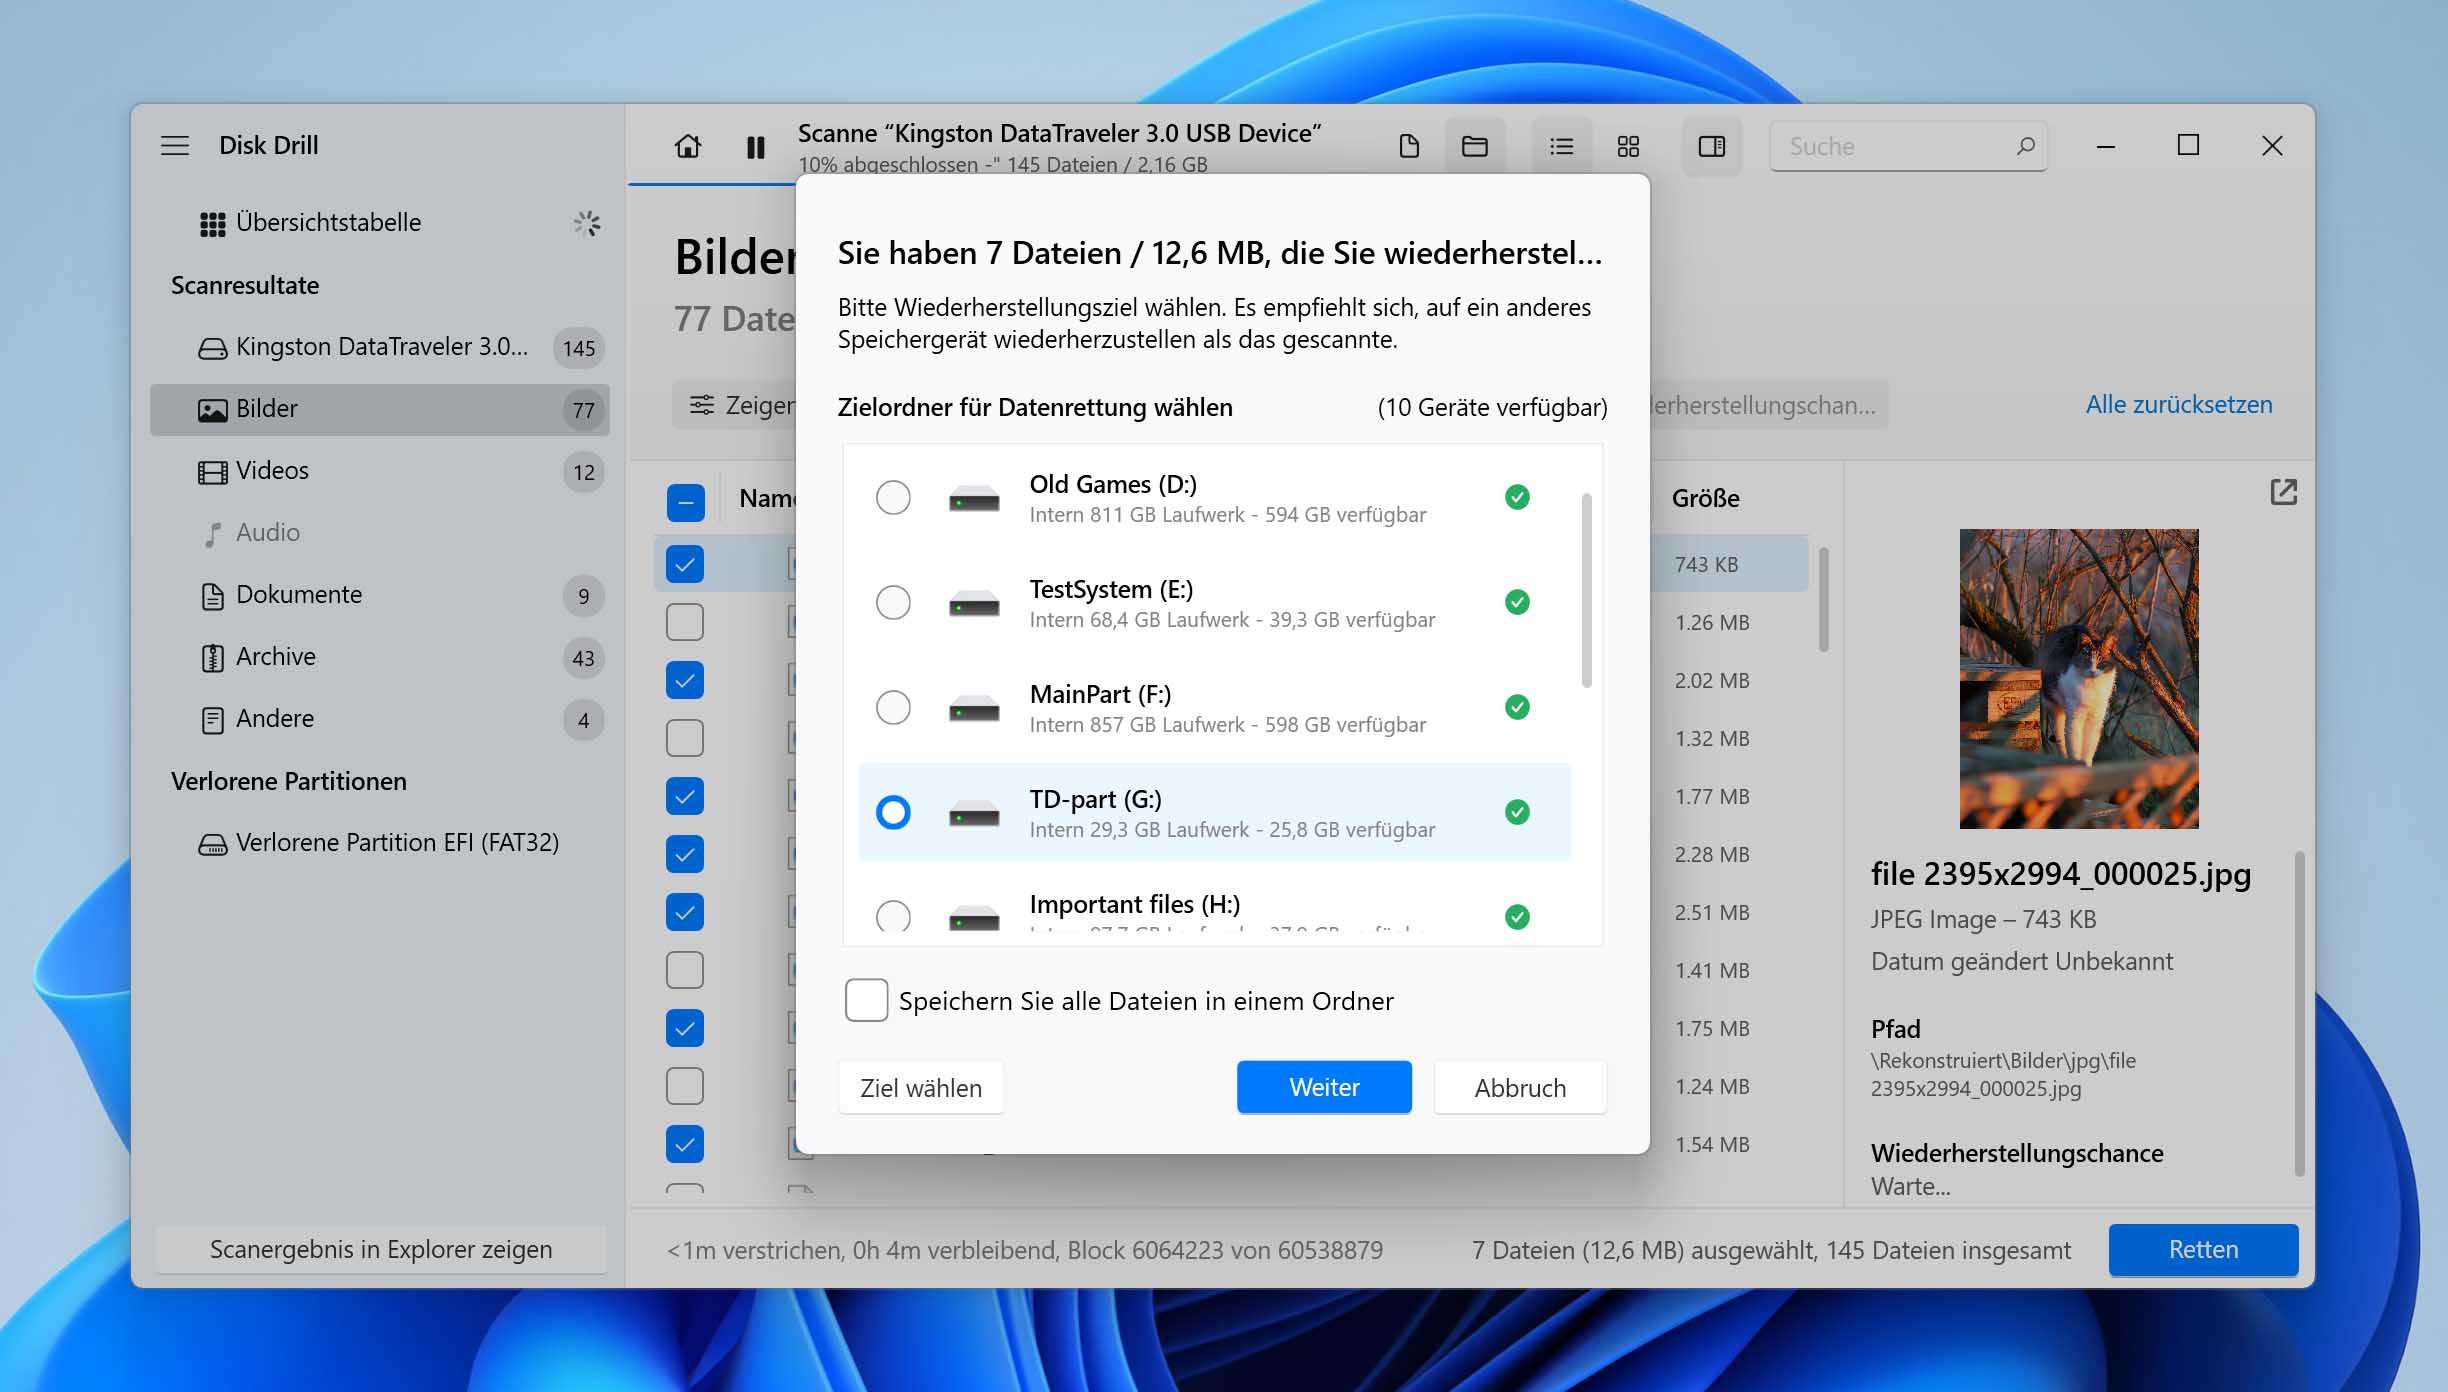The image size is (2448, 1392).
Task: Click Alle zurücksetzen link
Action: [2178, 405]
